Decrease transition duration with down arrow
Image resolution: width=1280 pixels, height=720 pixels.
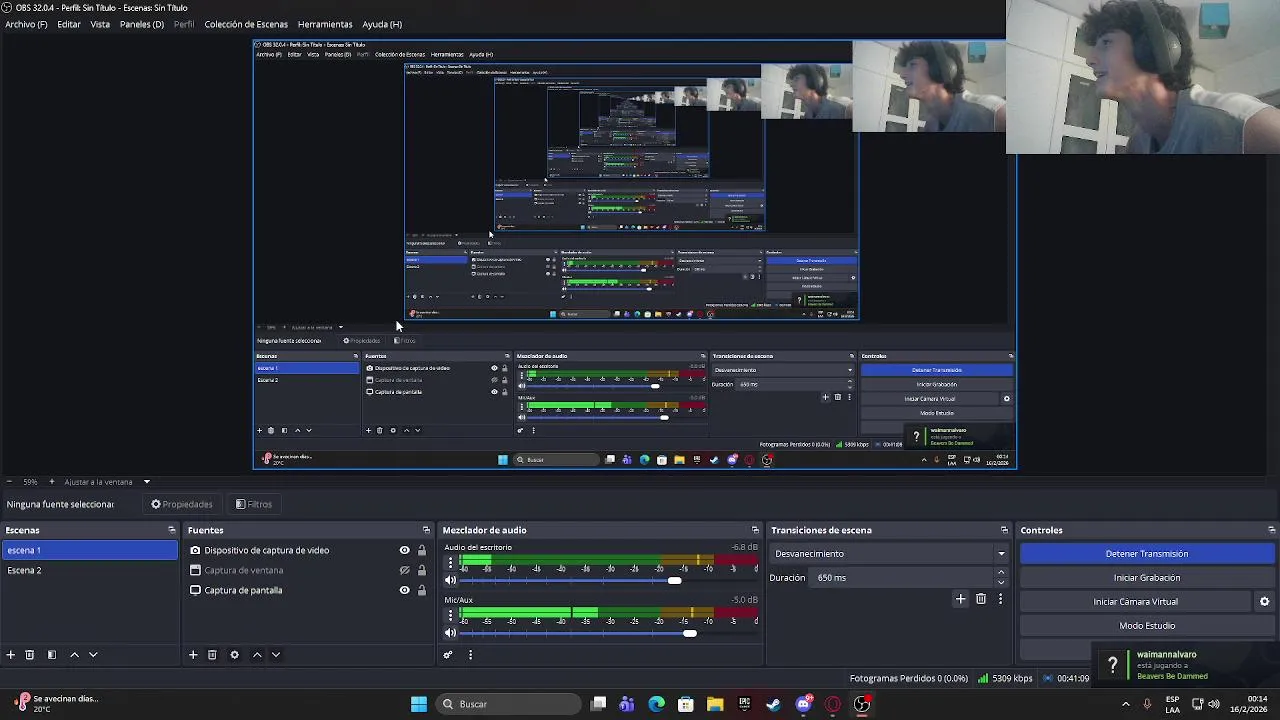pos(1001,582)
